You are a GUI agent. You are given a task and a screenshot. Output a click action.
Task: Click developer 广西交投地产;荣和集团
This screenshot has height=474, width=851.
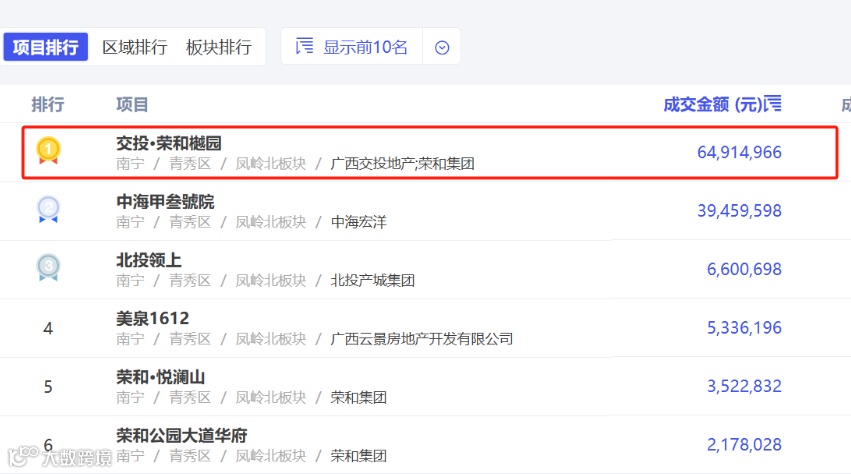pyautogui.click(x=403, y=163)
